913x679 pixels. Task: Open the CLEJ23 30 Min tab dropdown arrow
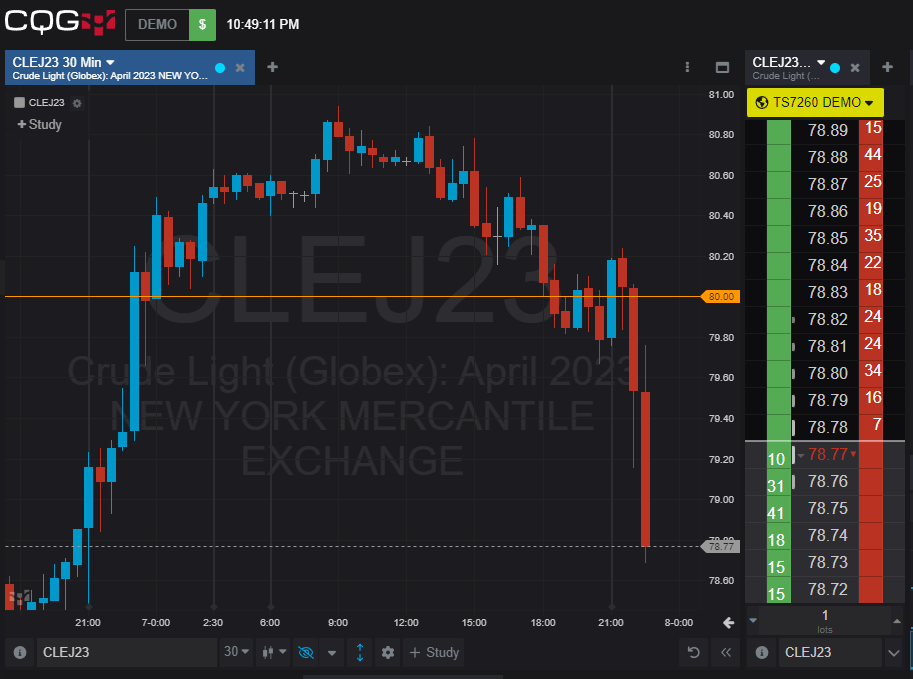[110, 62]
